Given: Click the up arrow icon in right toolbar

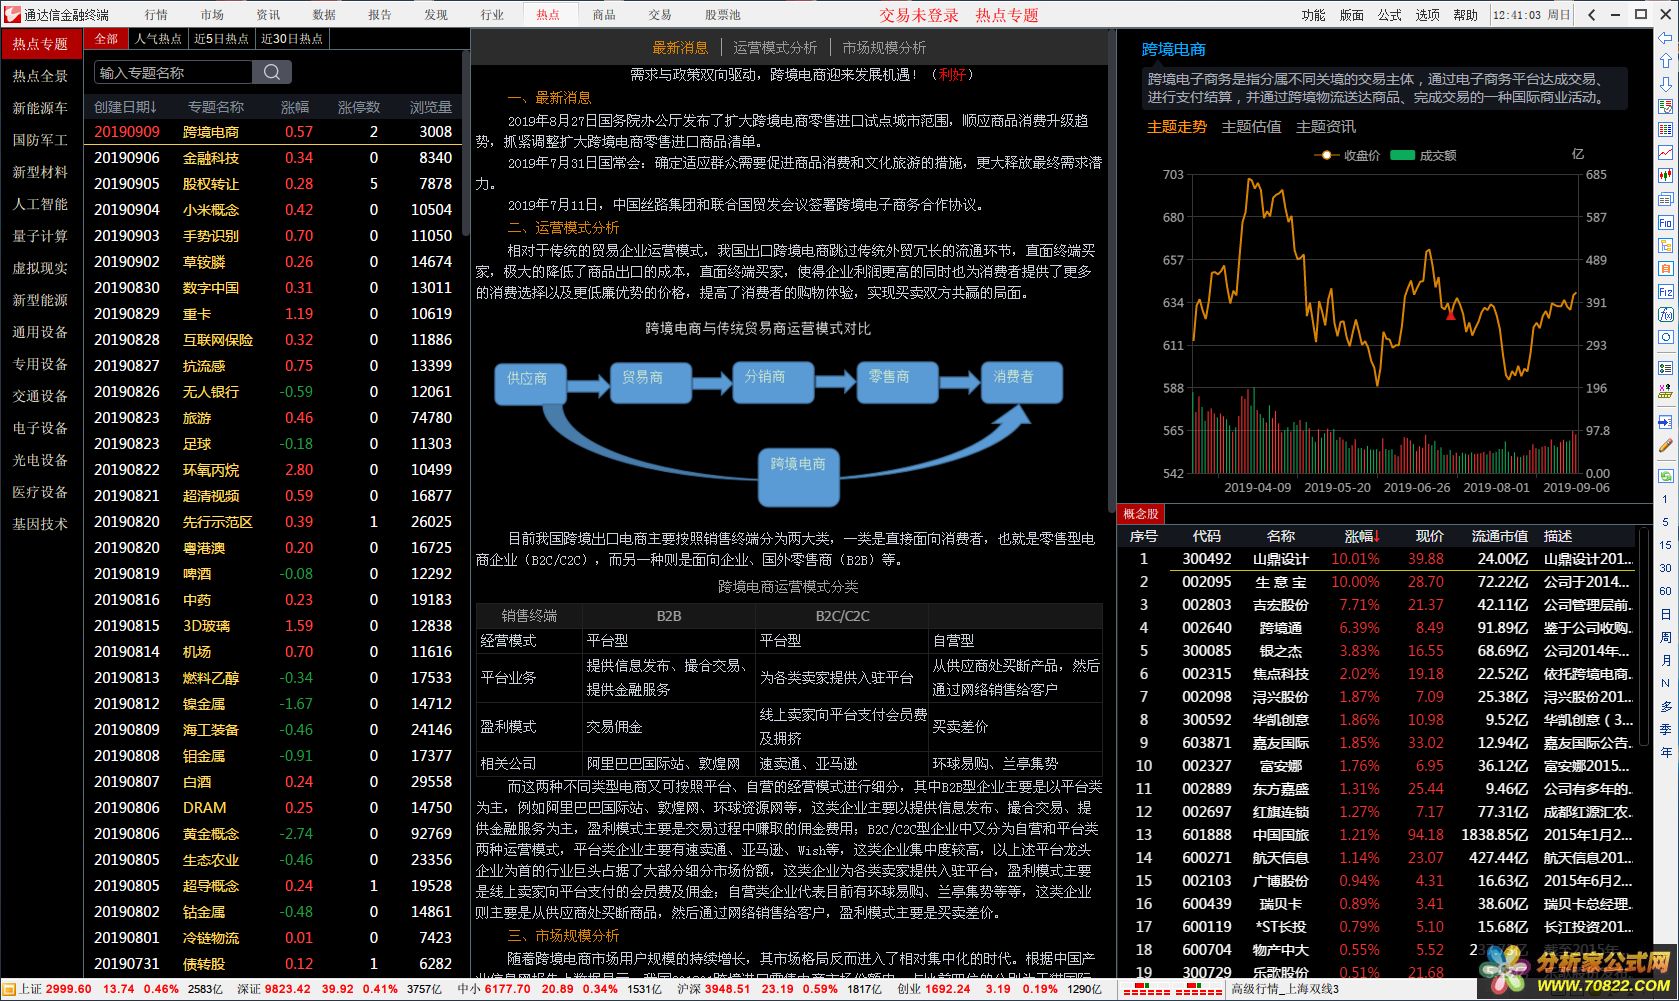Looking at the screenshot, I should pyautogui.click(x=1665, y=61).
